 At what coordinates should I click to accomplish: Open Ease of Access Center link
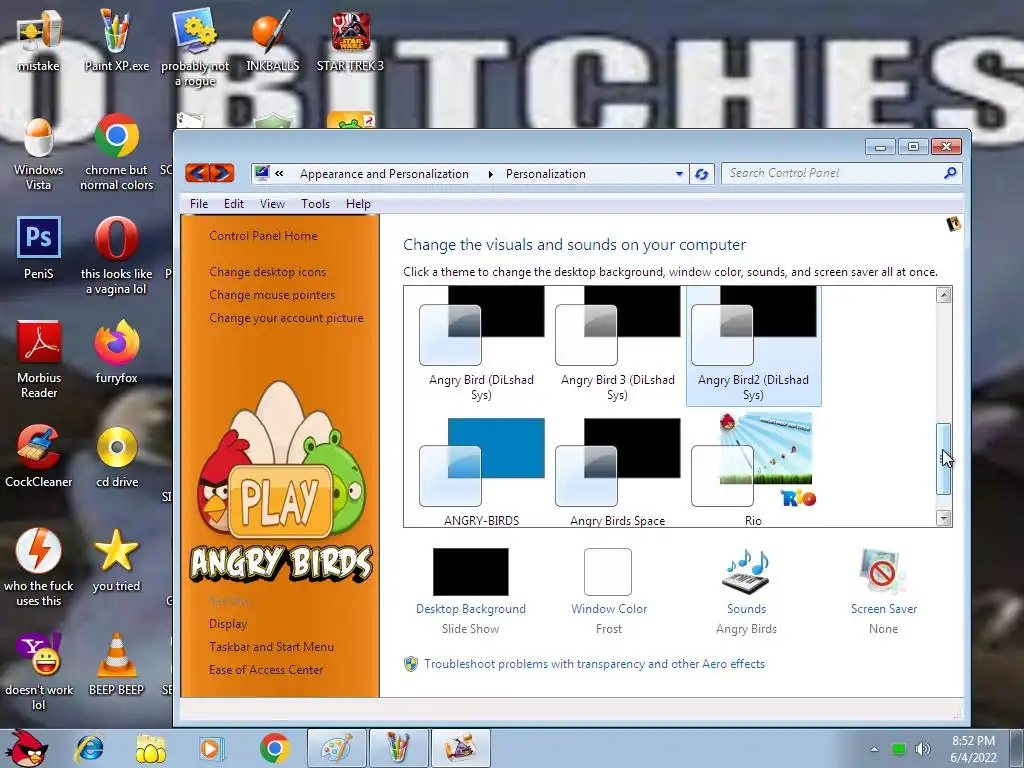pyautogui.click(x=266, y=669)
